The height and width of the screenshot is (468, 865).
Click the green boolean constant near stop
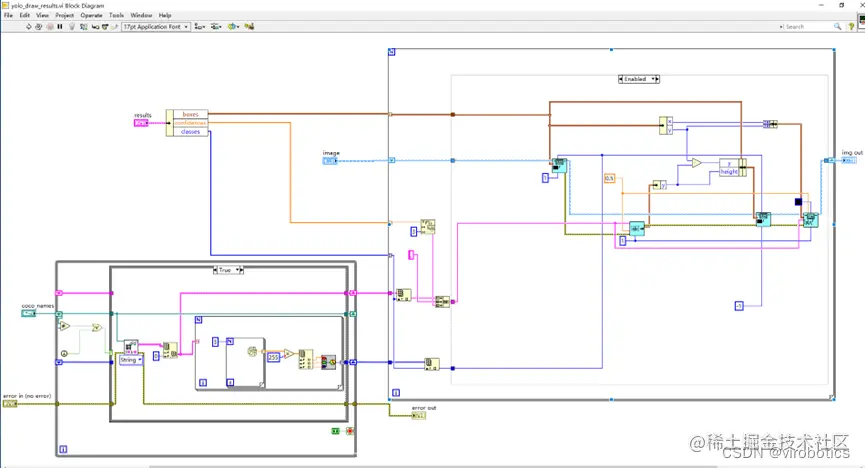335,431
